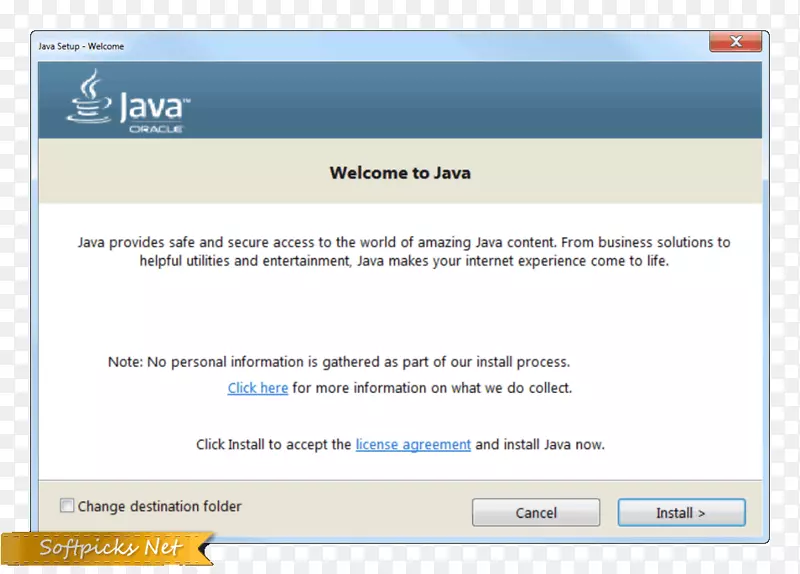Click the Java wordmark in the banner
Screen dimensions: 800x574
tap(153, 107)
